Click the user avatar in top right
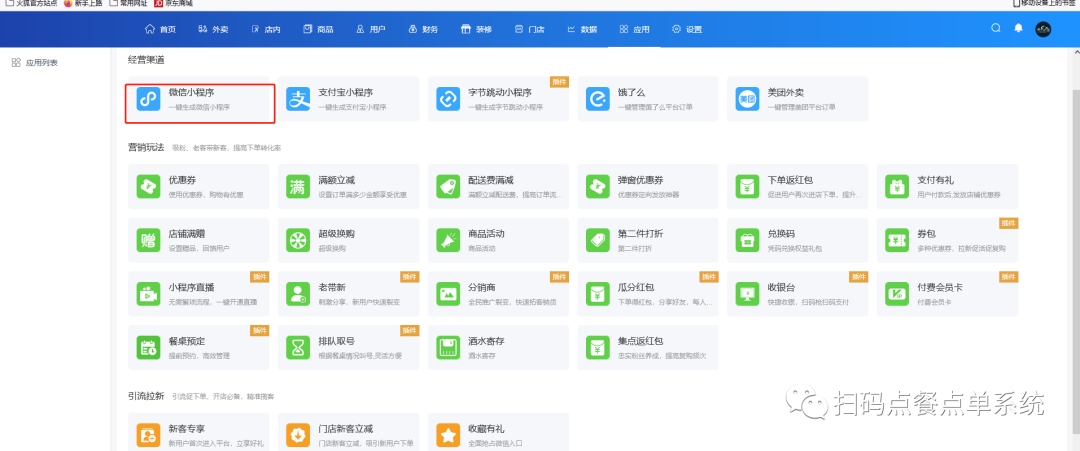Screen dimensions: 1080x451 (x=1043, y=29)
